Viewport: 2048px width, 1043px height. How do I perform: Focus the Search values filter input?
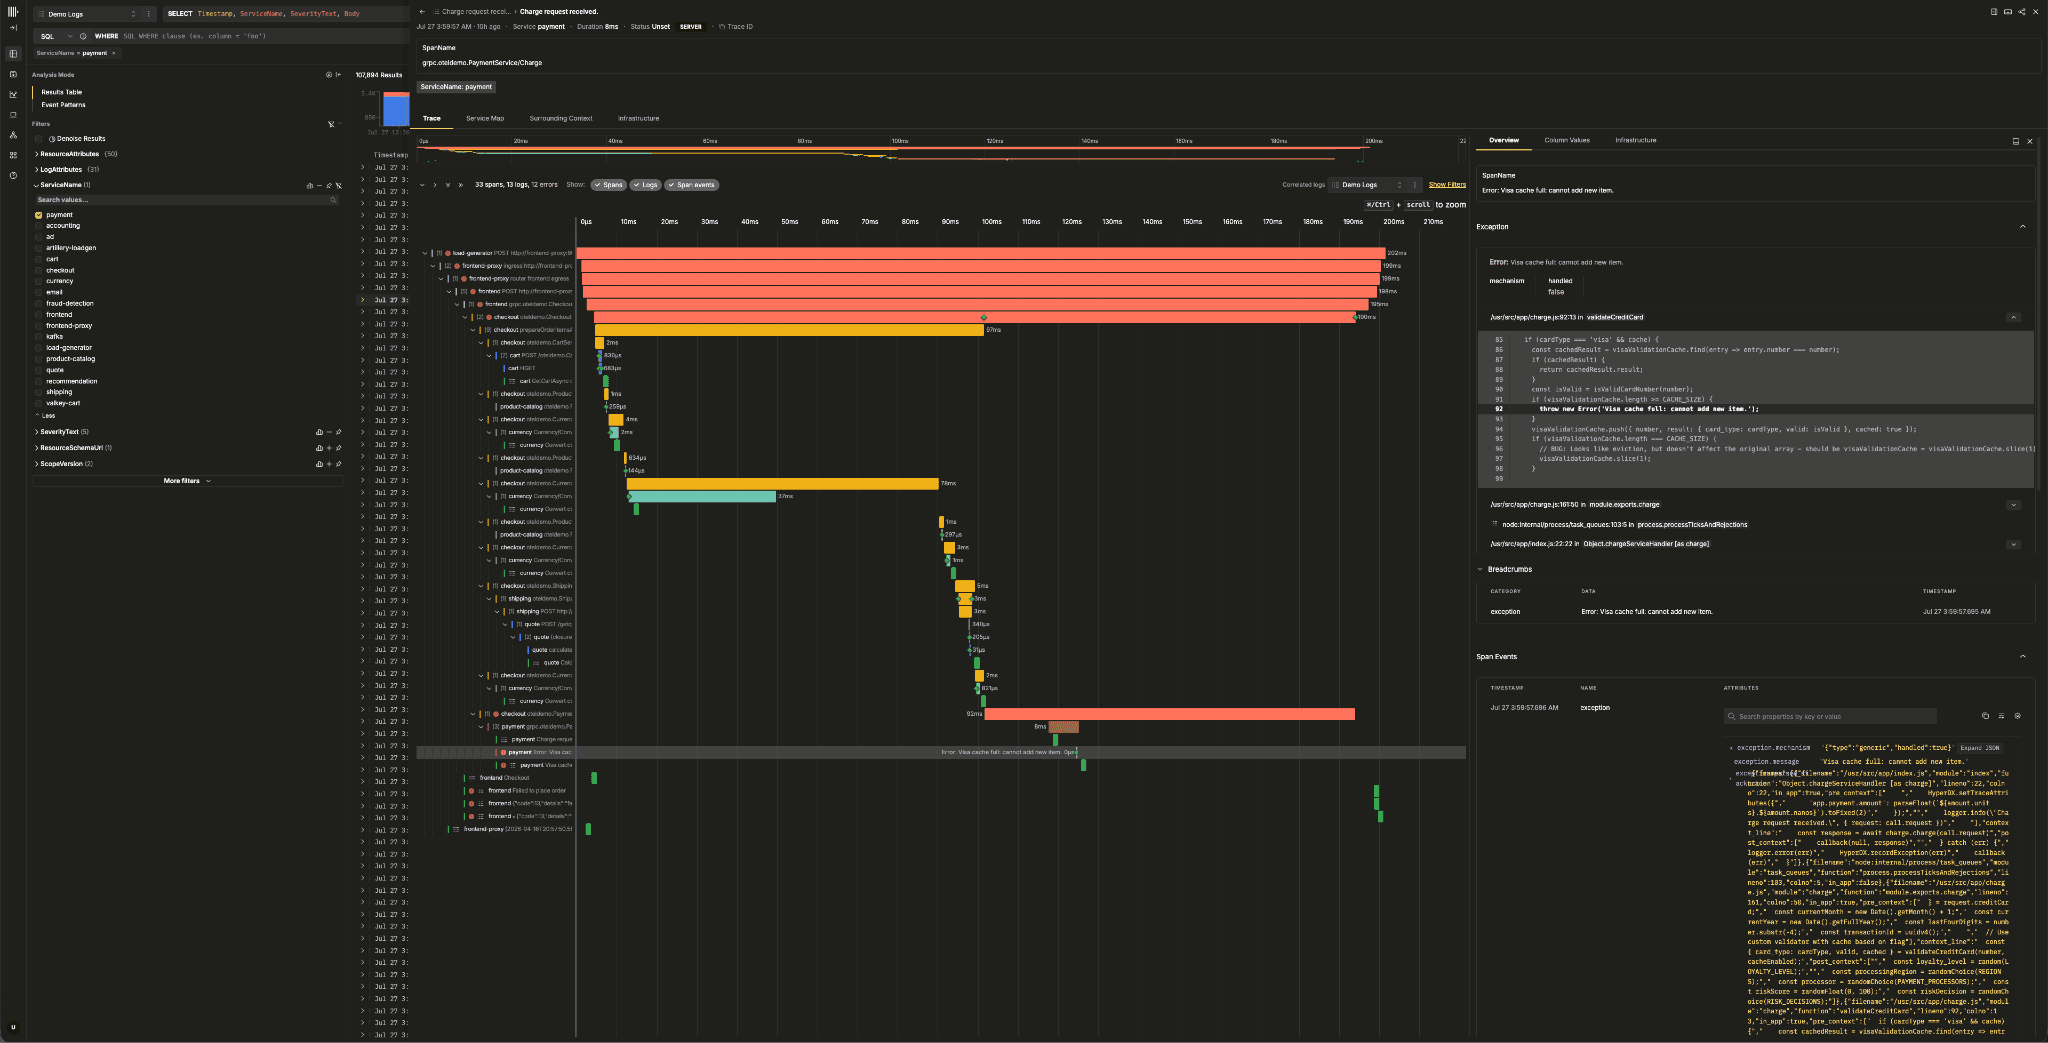[x=186, y=200]
